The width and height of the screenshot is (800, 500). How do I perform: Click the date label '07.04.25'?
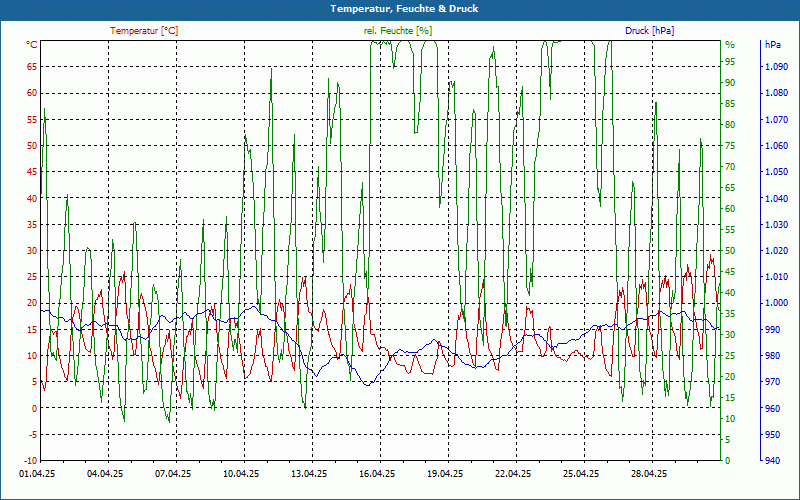[x=173, y=474]
